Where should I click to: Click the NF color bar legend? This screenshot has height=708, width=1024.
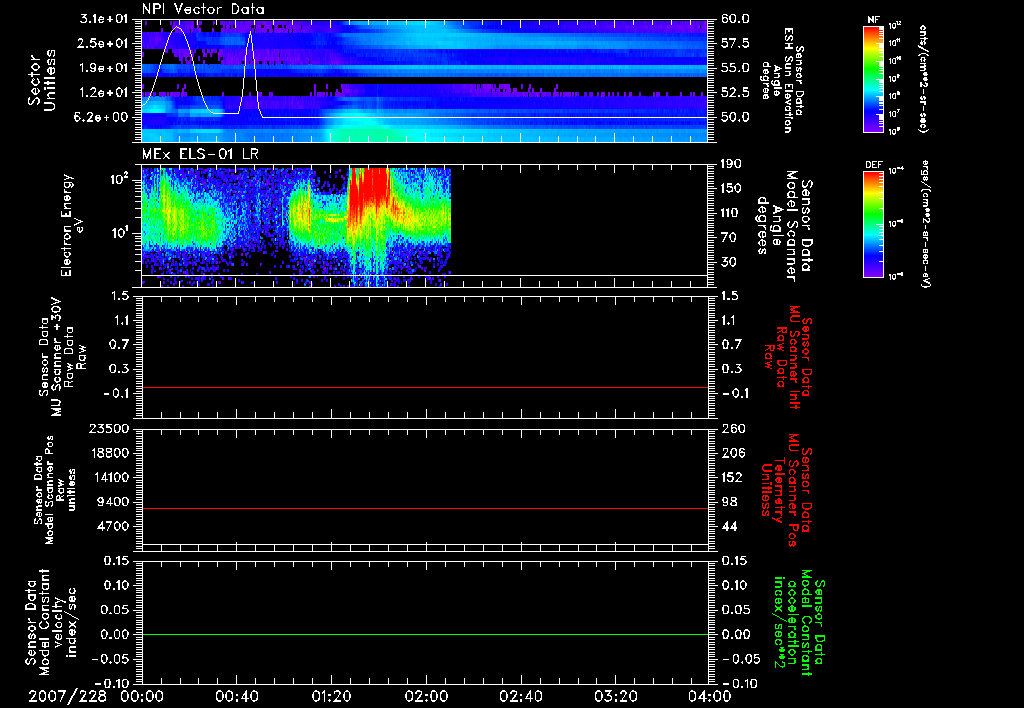[x=873, y=78]
